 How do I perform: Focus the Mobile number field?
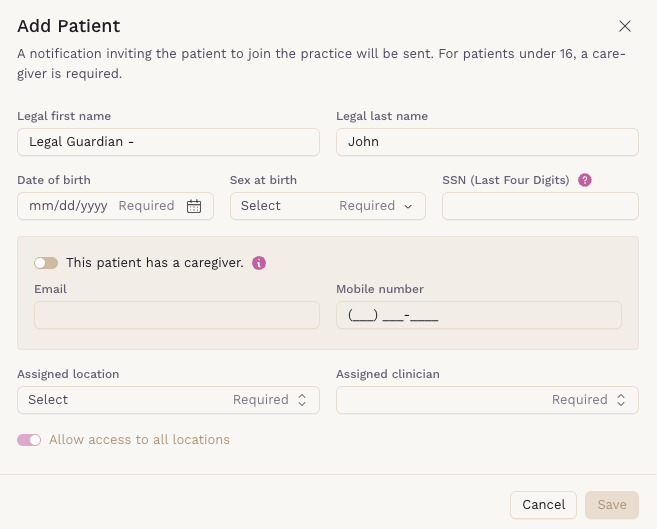478,315
